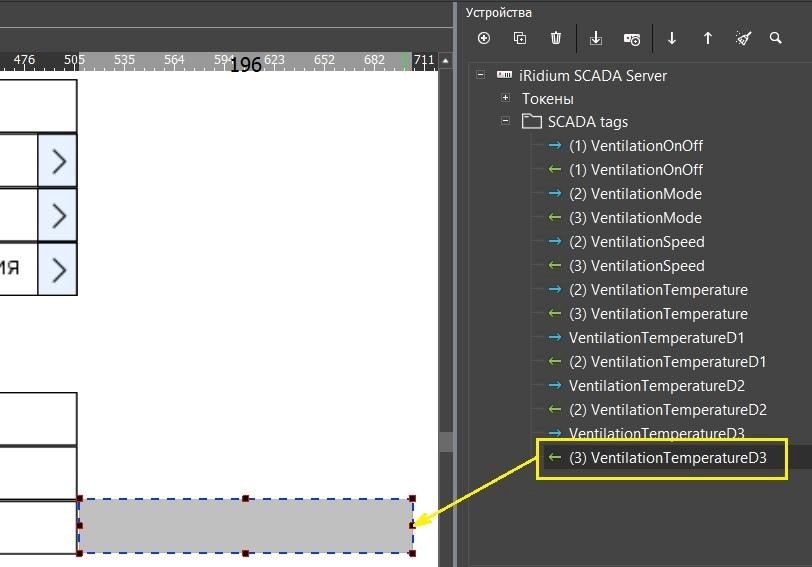812x567 pixels.
Task: Click the canvas vertical scrollbar thumb
Action: [x=447, y=441]
